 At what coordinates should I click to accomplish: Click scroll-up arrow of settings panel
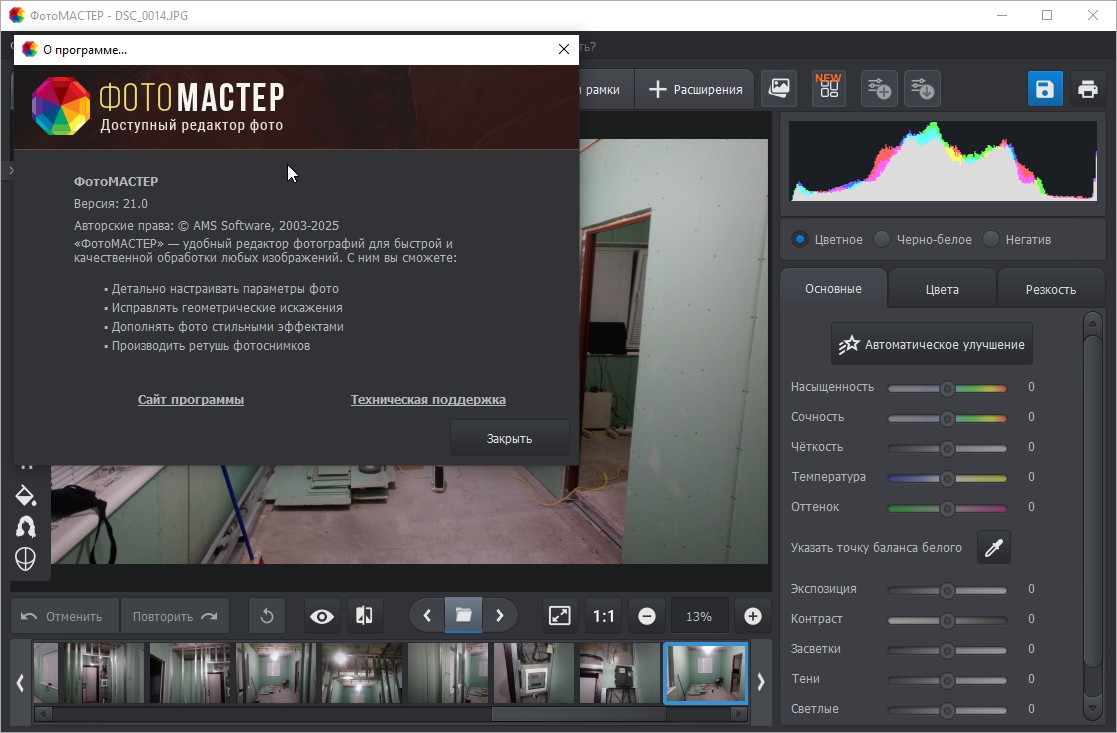[1093, 323]
